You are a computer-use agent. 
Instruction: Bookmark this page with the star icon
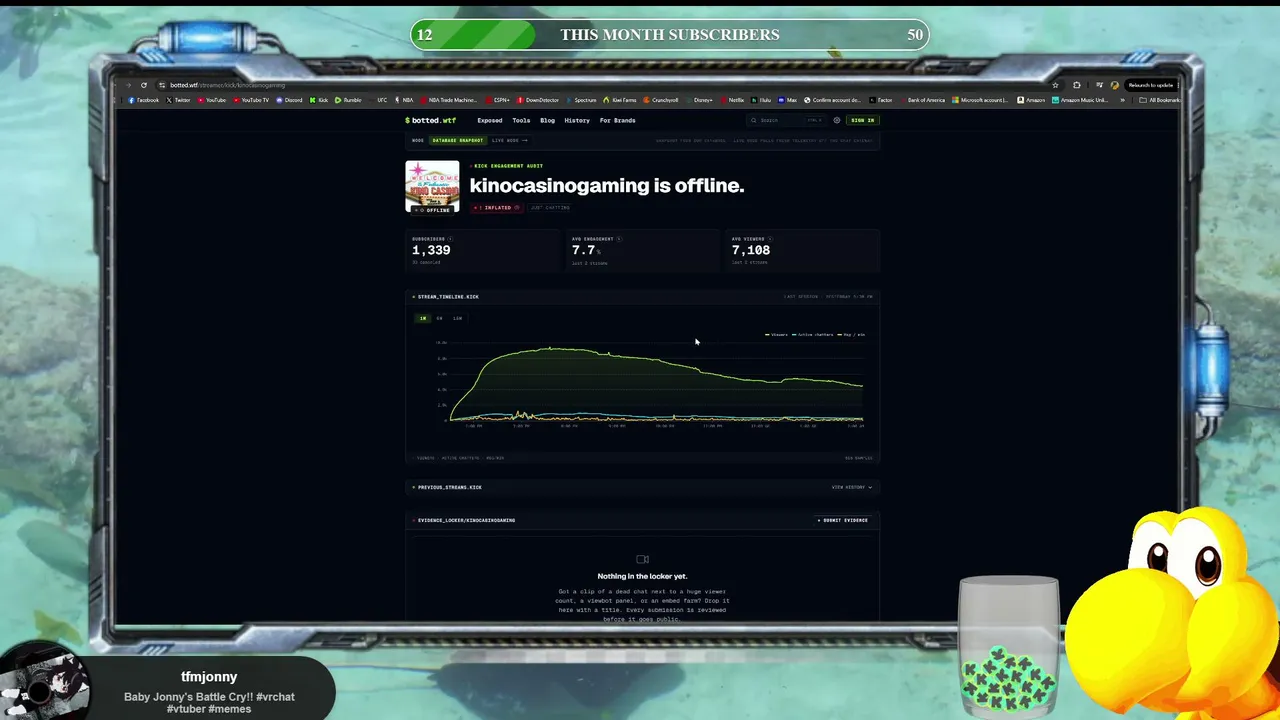coord(1055,85)
